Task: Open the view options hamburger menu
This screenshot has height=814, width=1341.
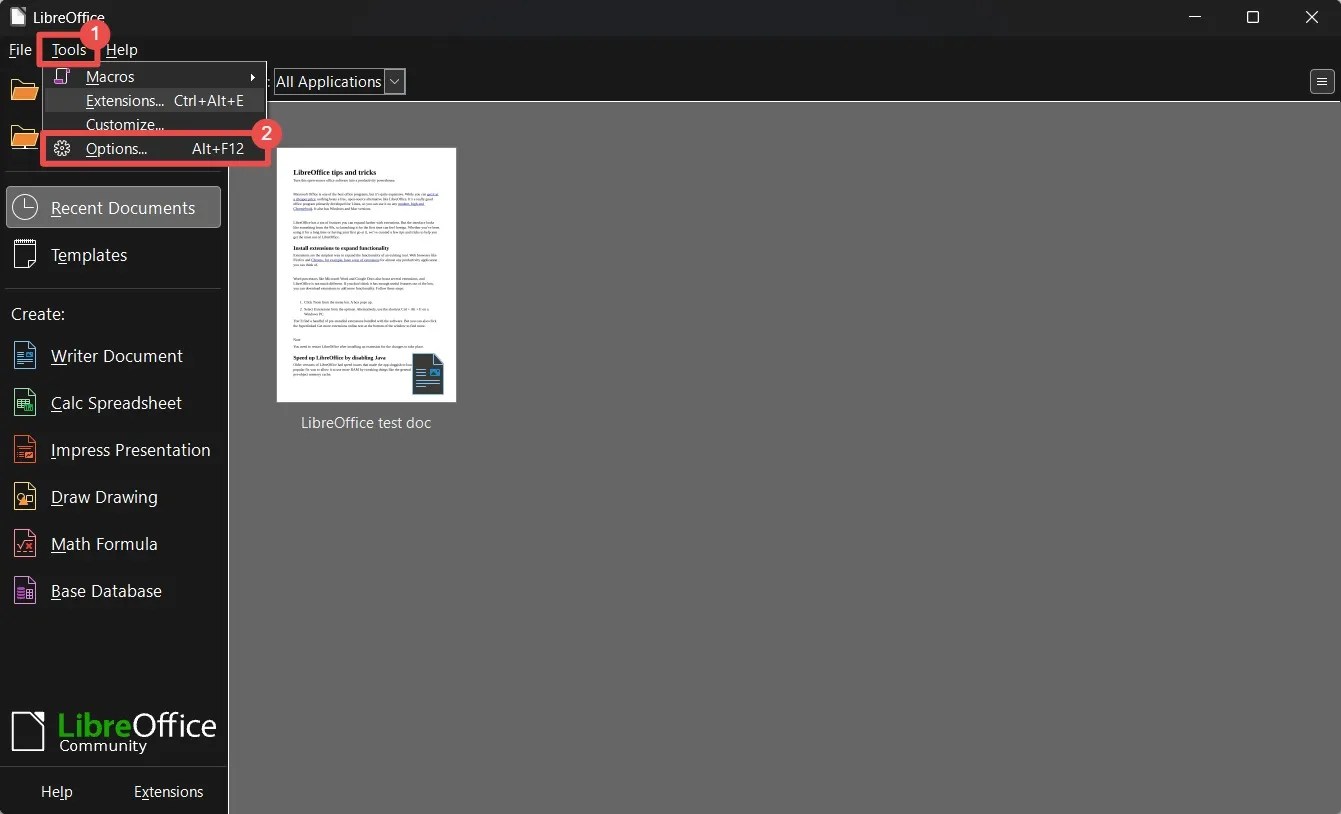Action: (1321, 81)
